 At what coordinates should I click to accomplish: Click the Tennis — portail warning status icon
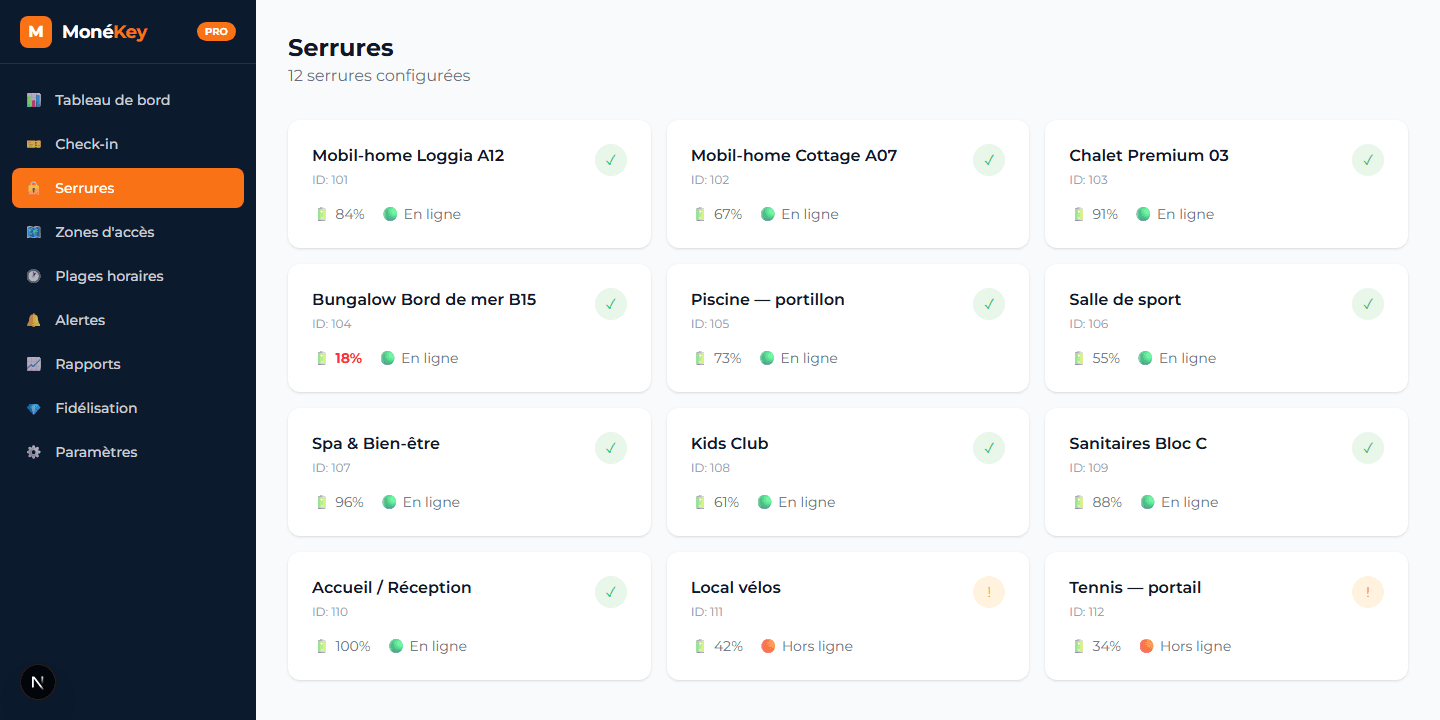(x=1367, y=592)
